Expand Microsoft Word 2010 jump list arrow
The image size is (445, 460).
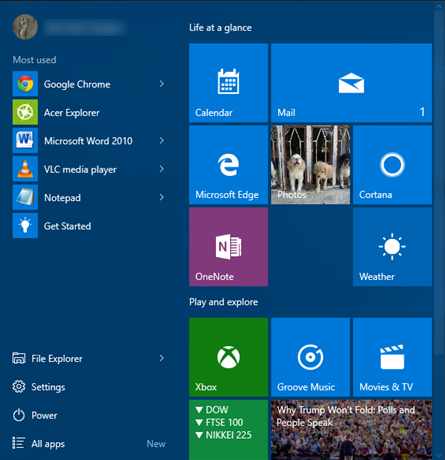click(162, 141)
